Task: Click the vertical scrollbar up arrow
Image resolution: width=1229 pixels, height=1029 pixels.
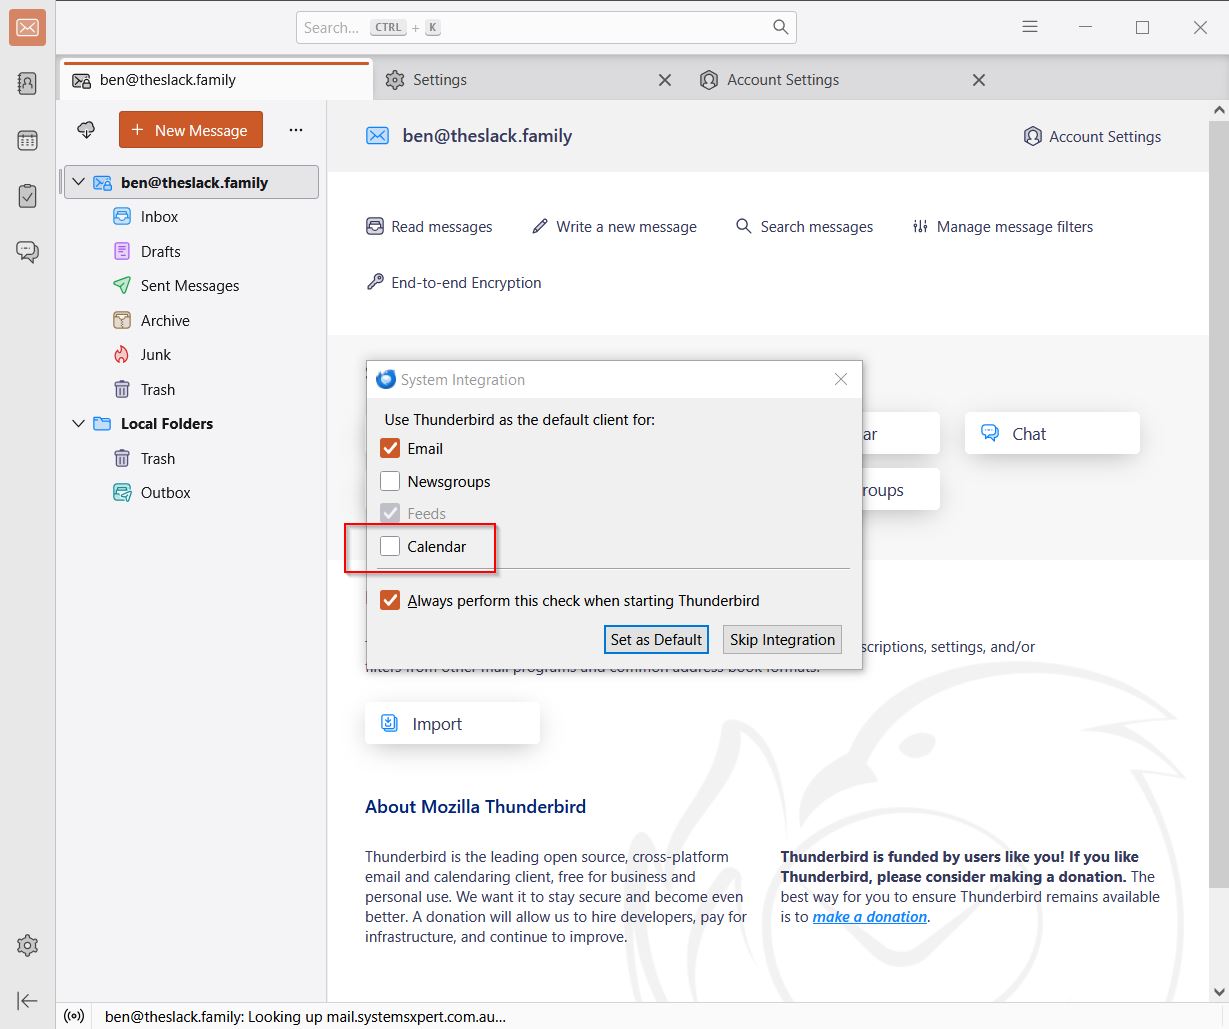Action: (1219, 110)
